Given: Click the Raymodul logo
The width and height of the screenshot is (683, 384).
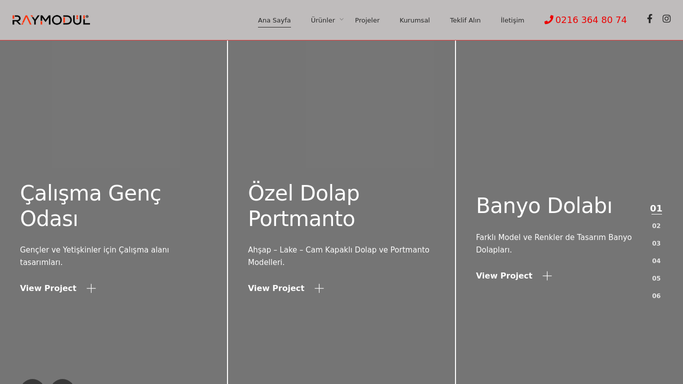Looking at the screenshot, I should pos(51,20).
